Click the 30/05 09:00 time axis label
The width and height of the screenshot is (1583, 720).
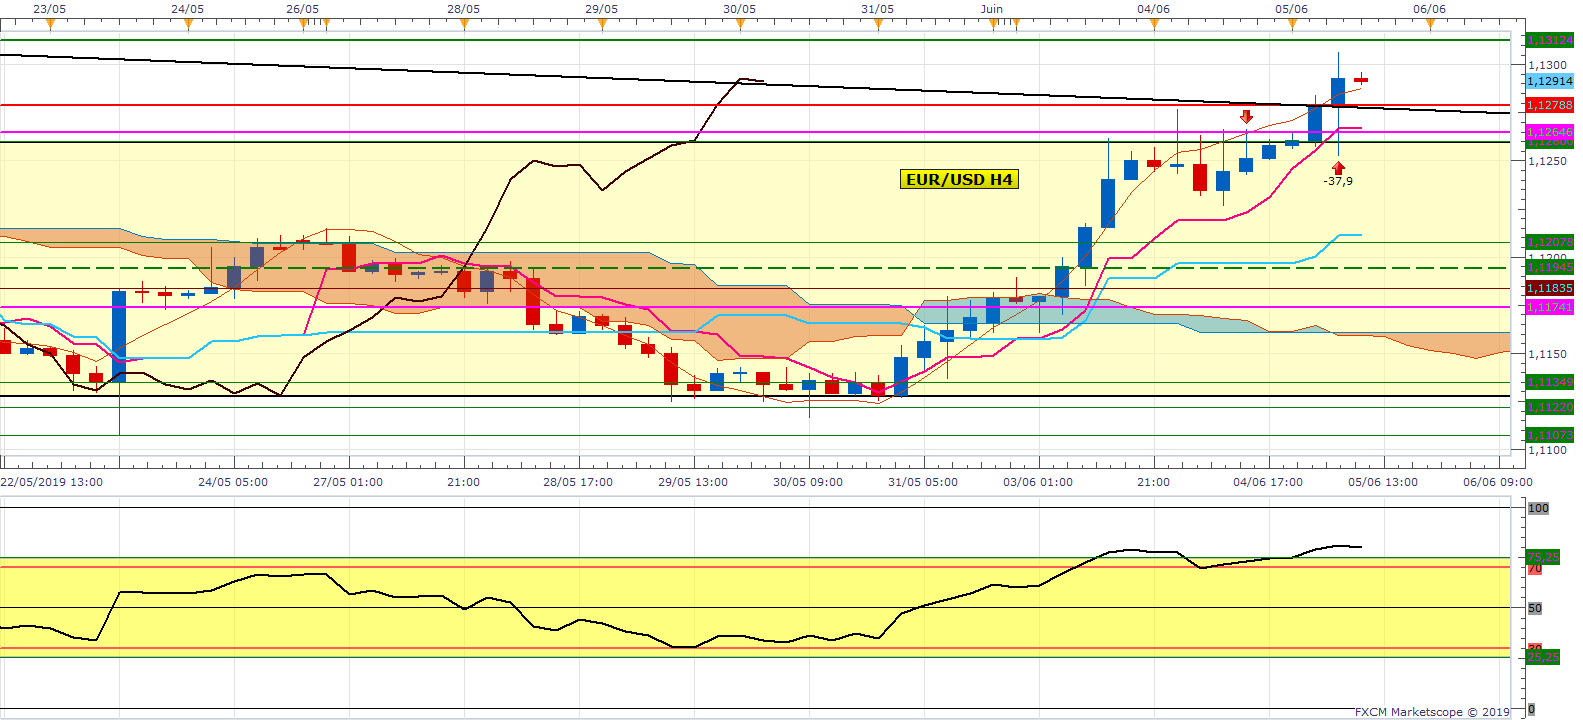[x=808, y=482]
